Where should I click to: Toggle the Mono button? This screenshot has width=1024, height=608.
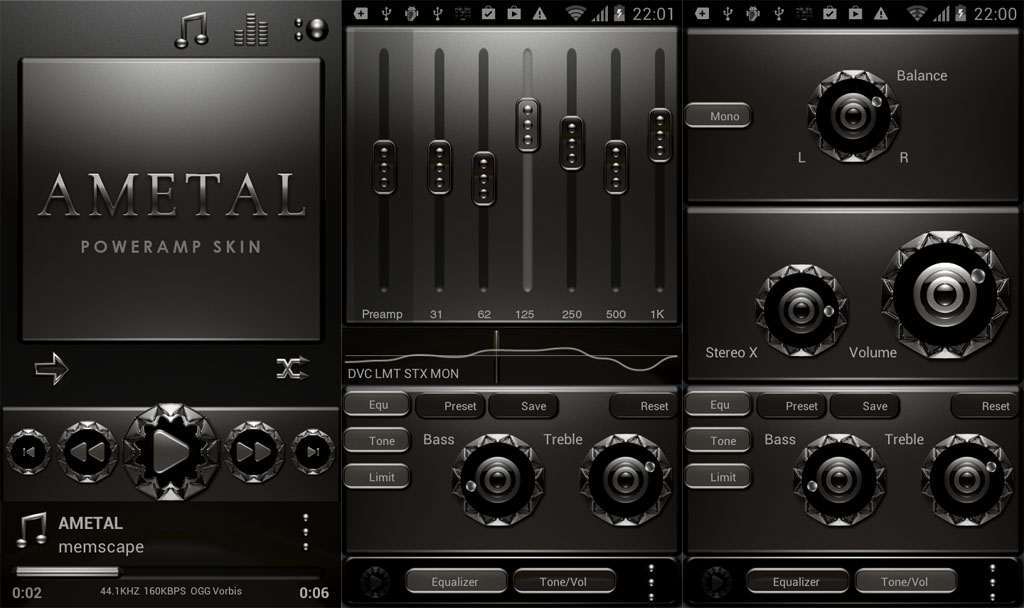(718, 116)
